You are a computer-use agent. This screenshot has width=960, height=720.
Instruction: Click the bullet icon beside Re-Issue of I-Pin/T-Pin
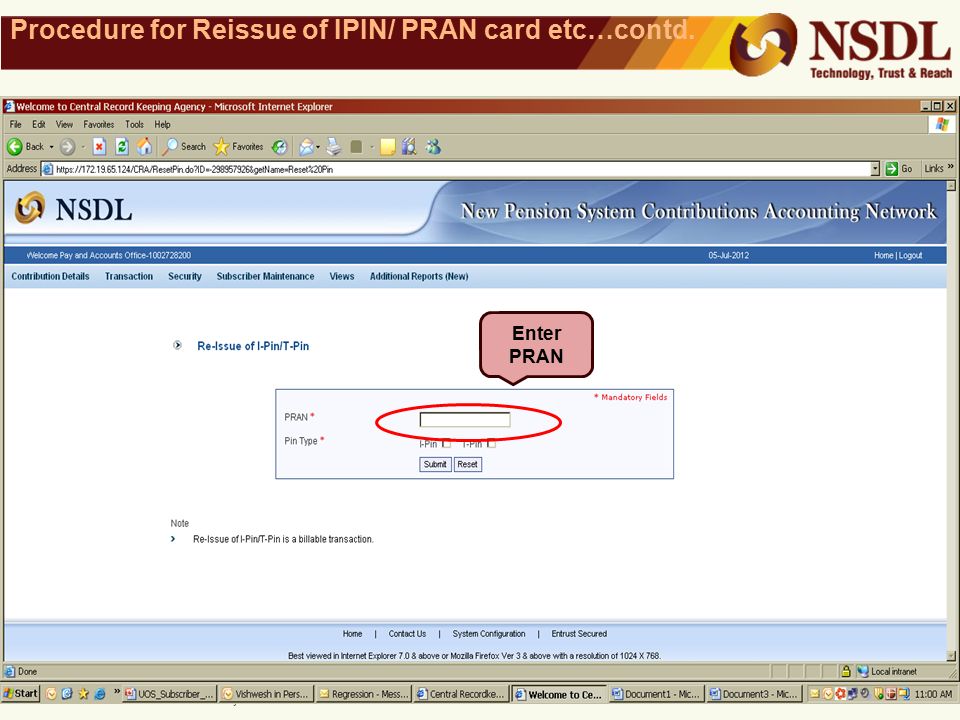pyautogui.click(x=178, y=345)
